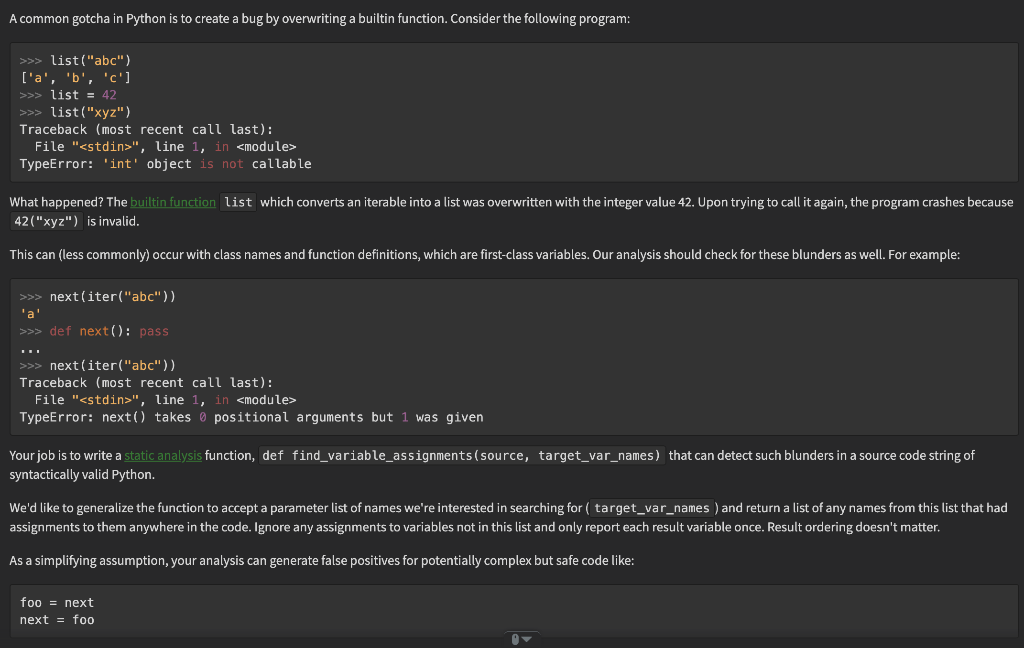Click the "As a simplifying assumption" sentence

321,560
